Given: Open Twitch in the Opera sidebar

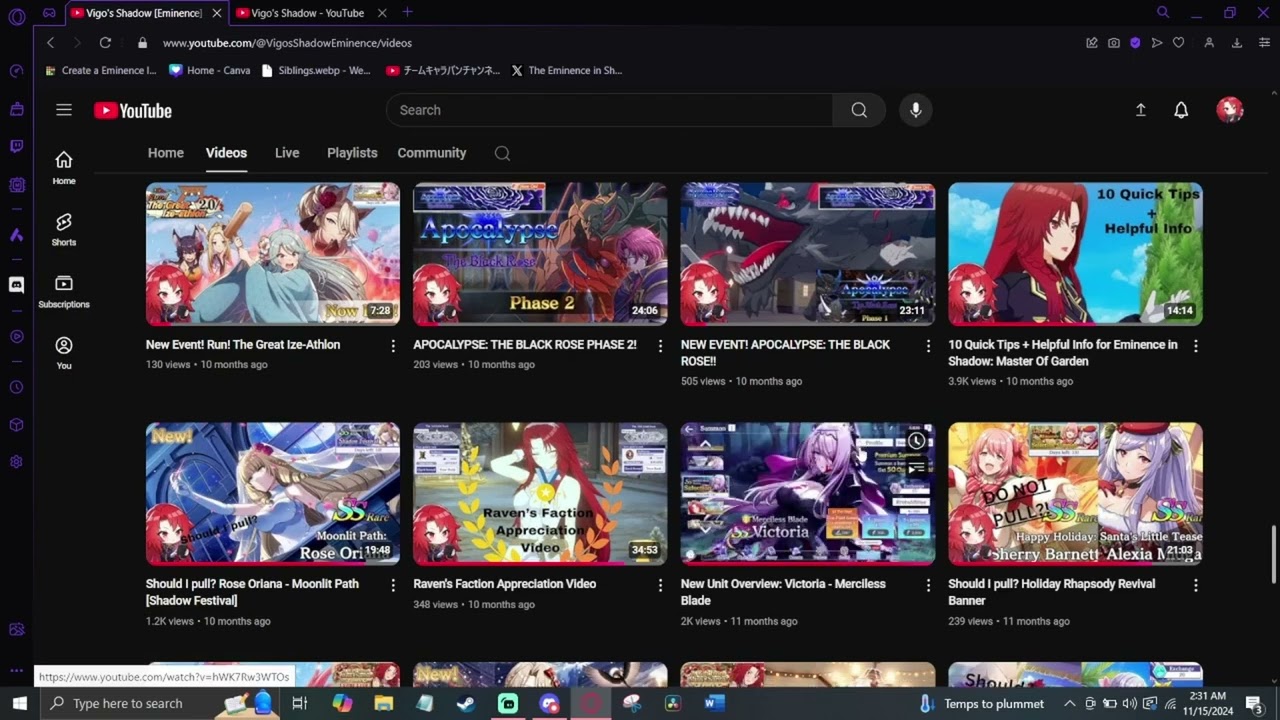Looking at the screenshot, I should [16, 146].
